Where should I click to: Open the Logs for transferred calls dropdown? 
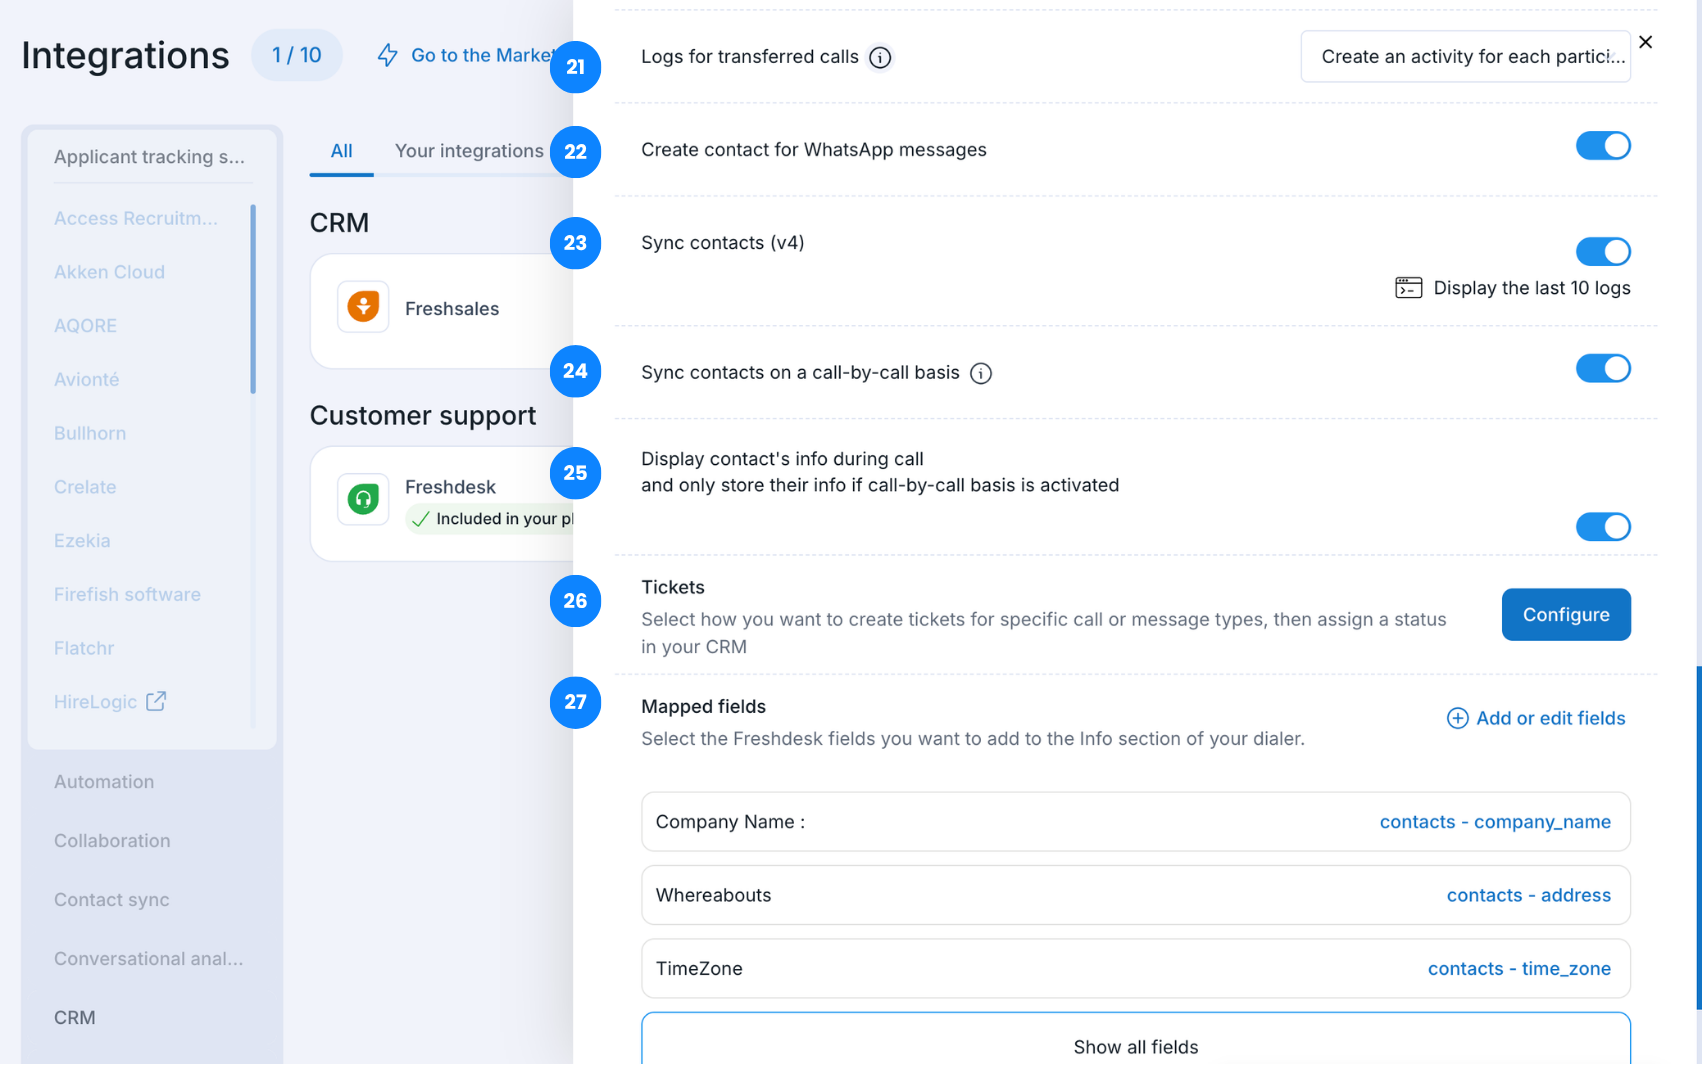click(x=1465, y=57)
